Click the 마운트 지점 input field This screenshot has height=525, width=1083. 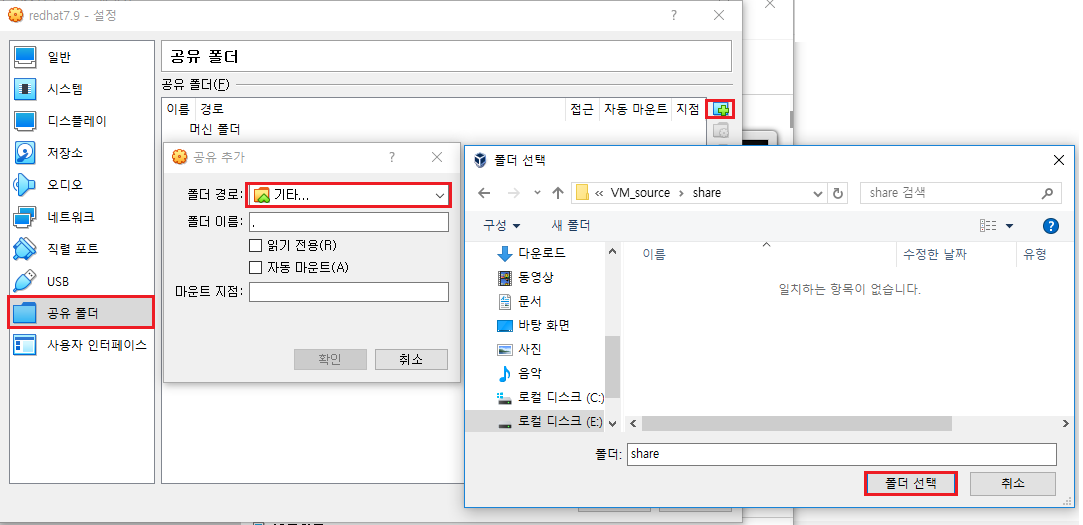(349, 292)
